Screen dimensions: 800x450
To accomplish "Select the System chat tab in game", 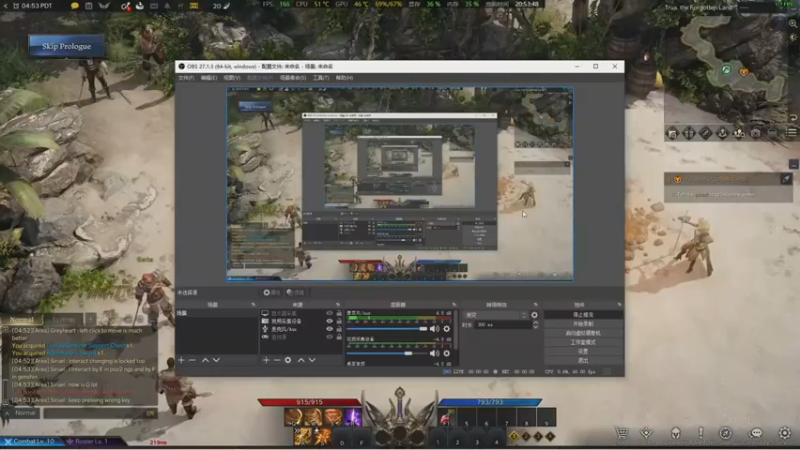I will point(63,320).
